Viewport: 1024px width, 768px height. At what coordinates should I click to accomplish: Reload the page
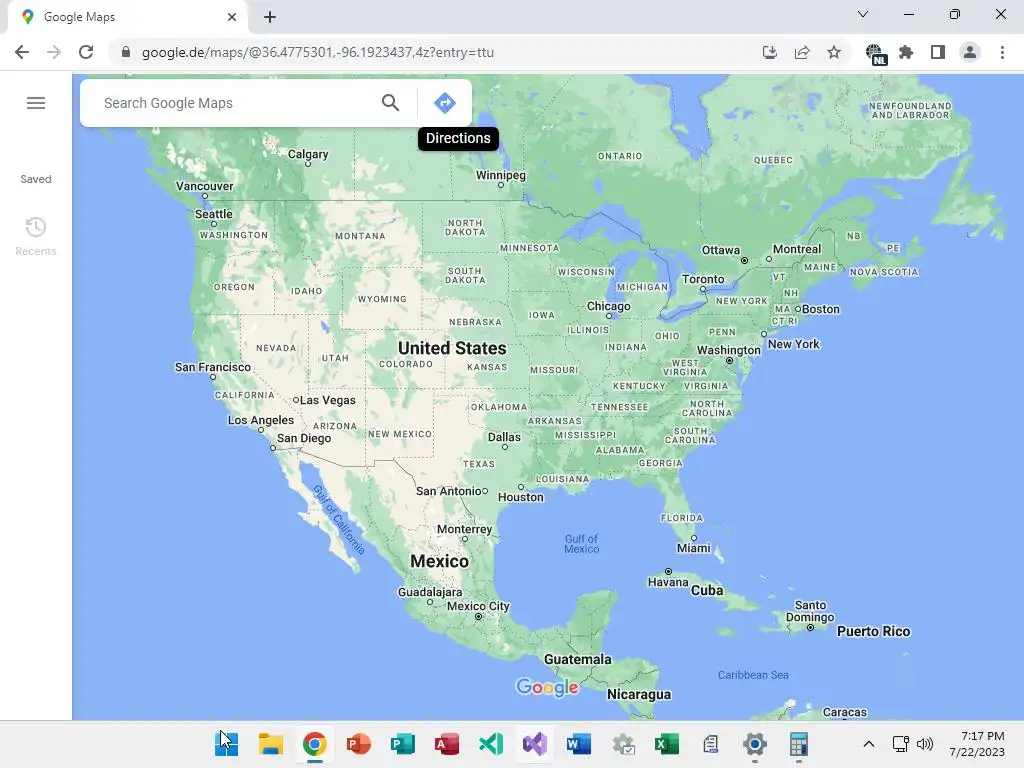(x=86, y=52)
